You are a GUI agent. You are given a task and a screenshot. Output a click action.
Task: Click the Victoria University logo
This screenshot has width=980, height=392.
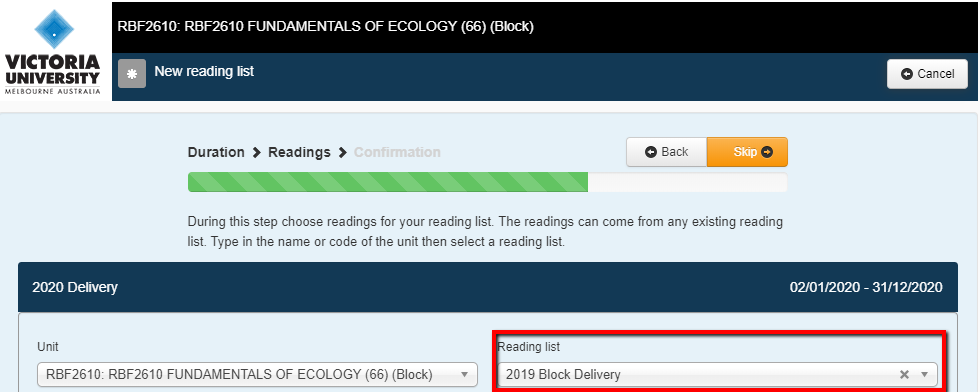[52, 53]
